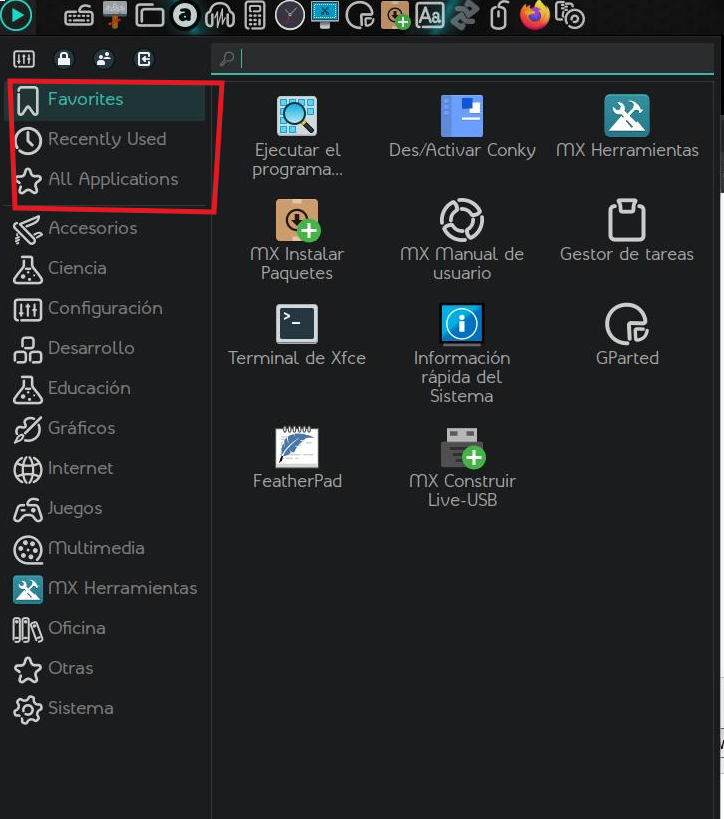This screenshot has width=724, height=819.
Task: Open FeatherPad text editor
Action: (297, 459)
